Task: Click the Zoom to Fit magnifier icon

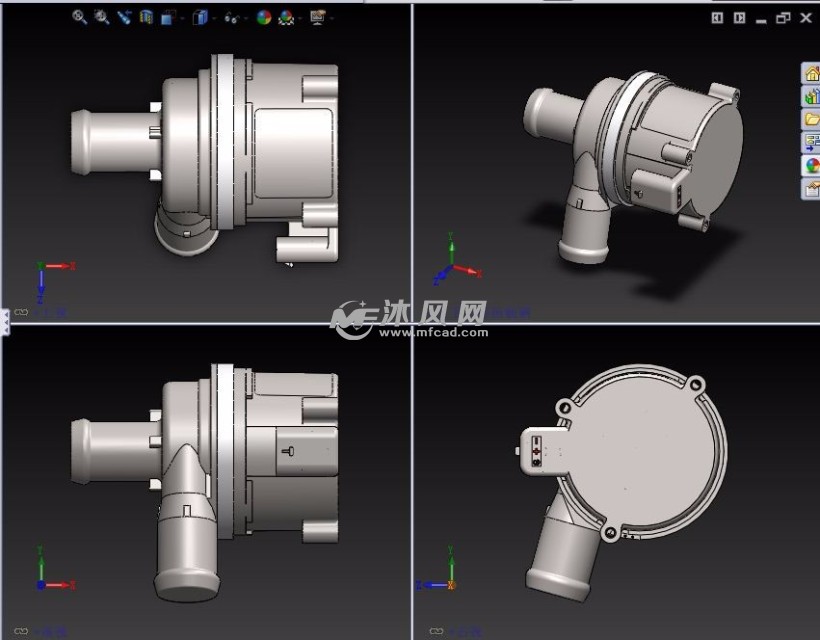Action: pos(80,17)
